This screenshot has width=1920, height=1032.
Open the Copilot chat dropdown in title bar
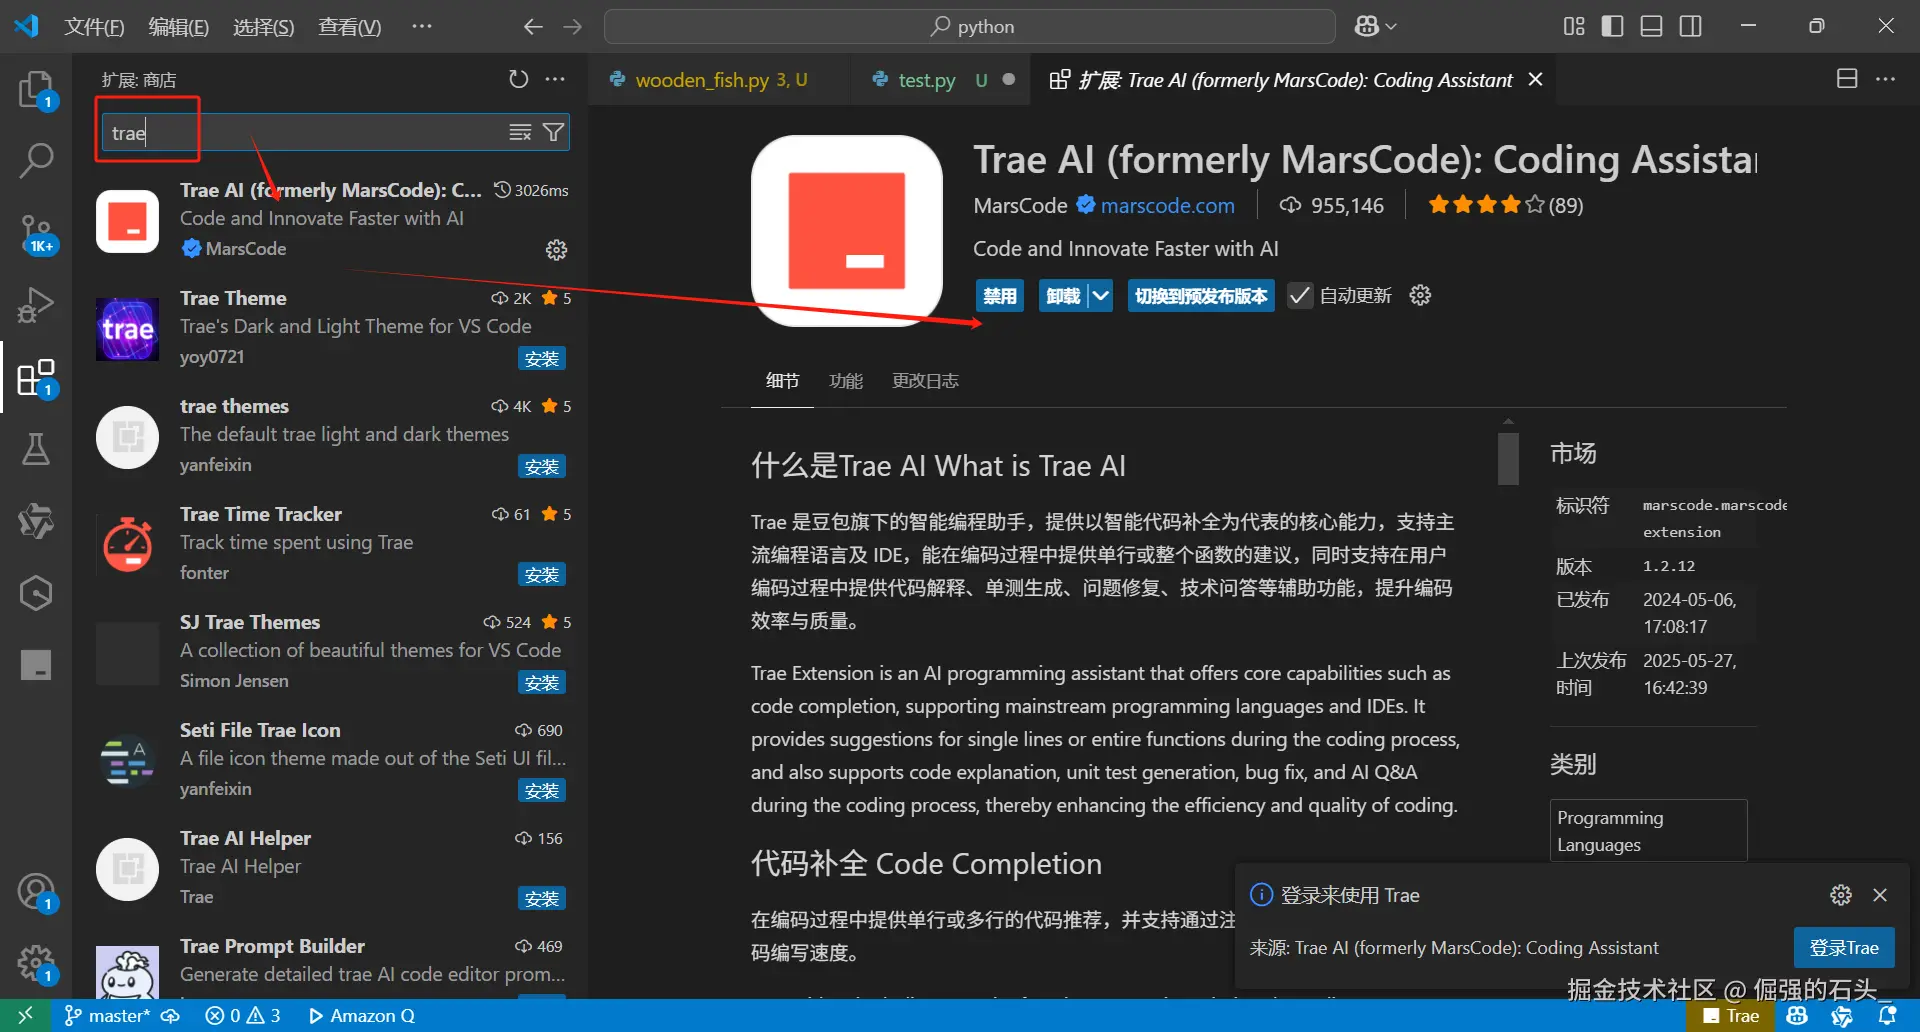point(1376,27)
